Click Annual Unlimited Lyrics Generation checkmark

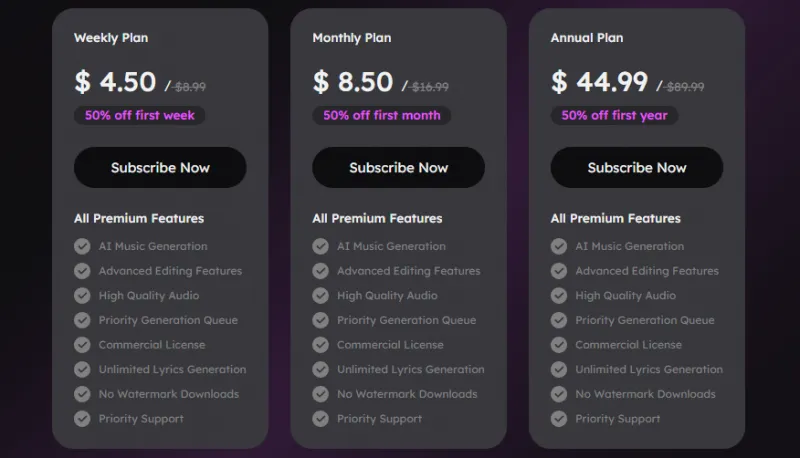point(559,369)
